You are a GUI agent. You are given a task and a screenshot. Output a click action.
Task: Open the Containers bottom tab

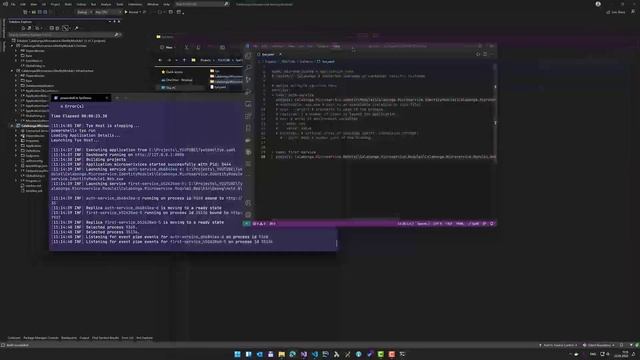[x=14, y=338]
